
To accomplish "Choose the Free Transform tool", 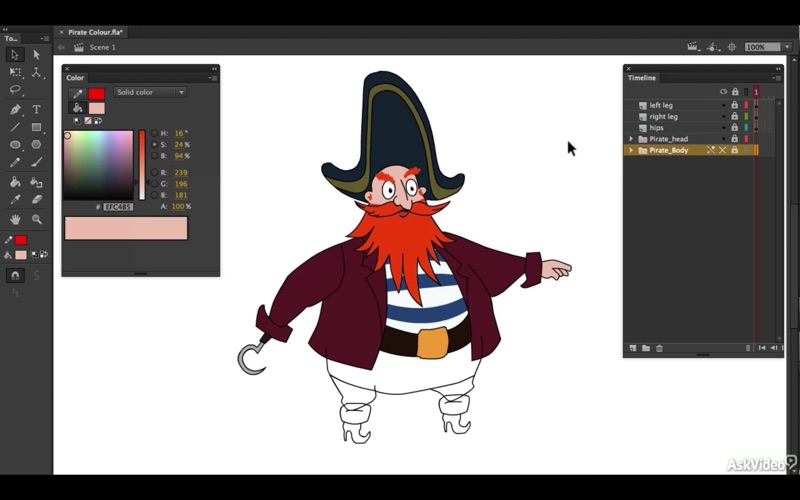I will pos(15,72).
